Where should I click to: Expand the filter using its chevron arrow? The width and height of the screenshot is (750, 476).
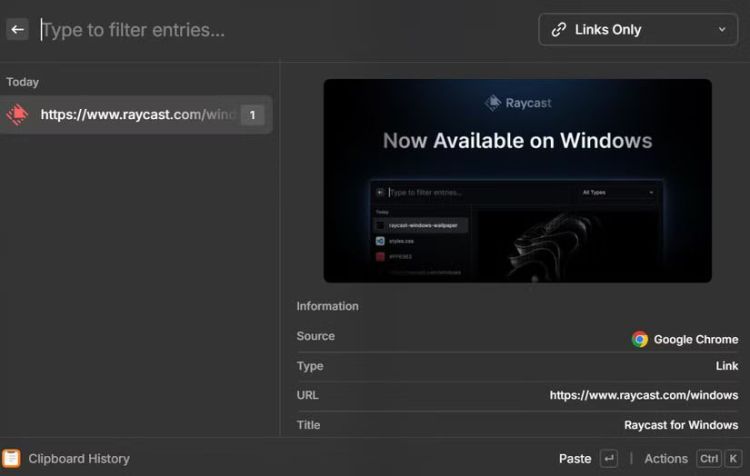click(722, 30)
